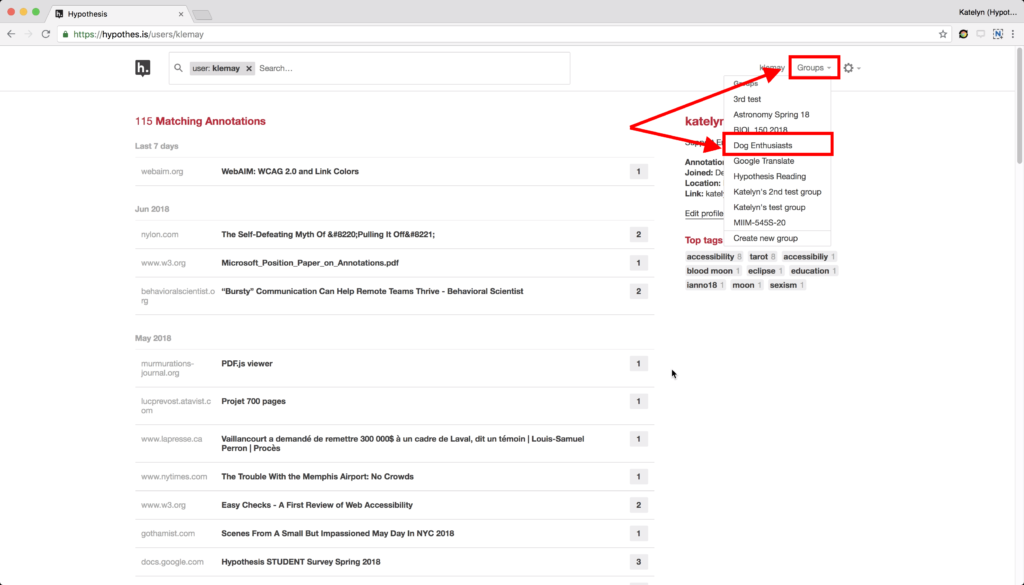Viewport: 1024px width, 585px height.
Task: Click the docs.google.com domain label
Action: click(x=172, y=561)
